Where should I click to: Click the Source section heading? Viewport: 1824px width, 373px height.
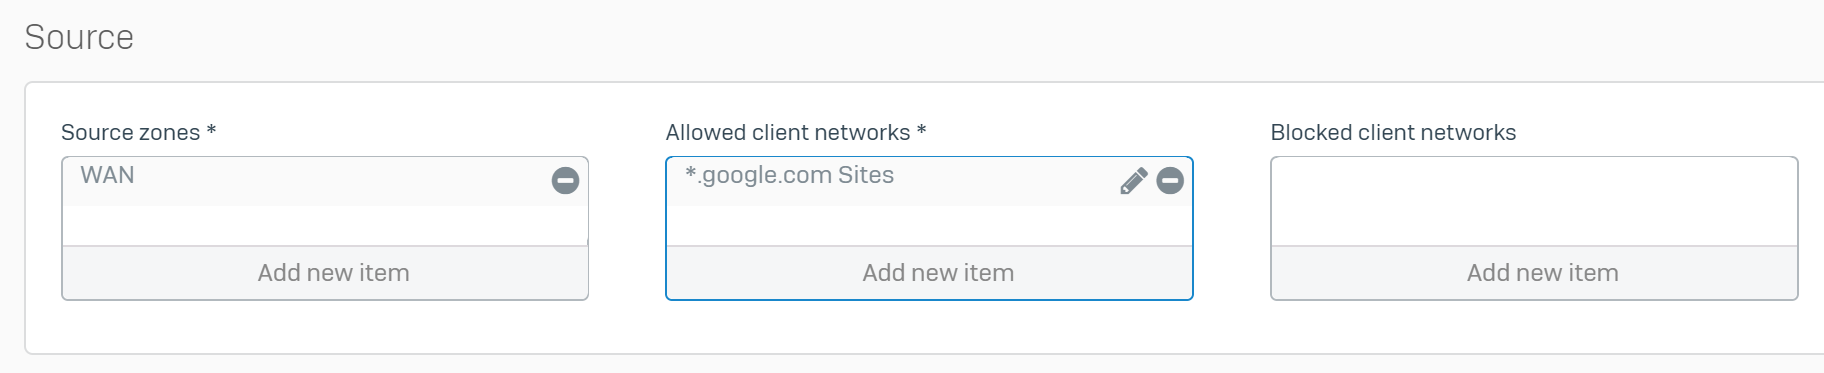tap(79, 37)
